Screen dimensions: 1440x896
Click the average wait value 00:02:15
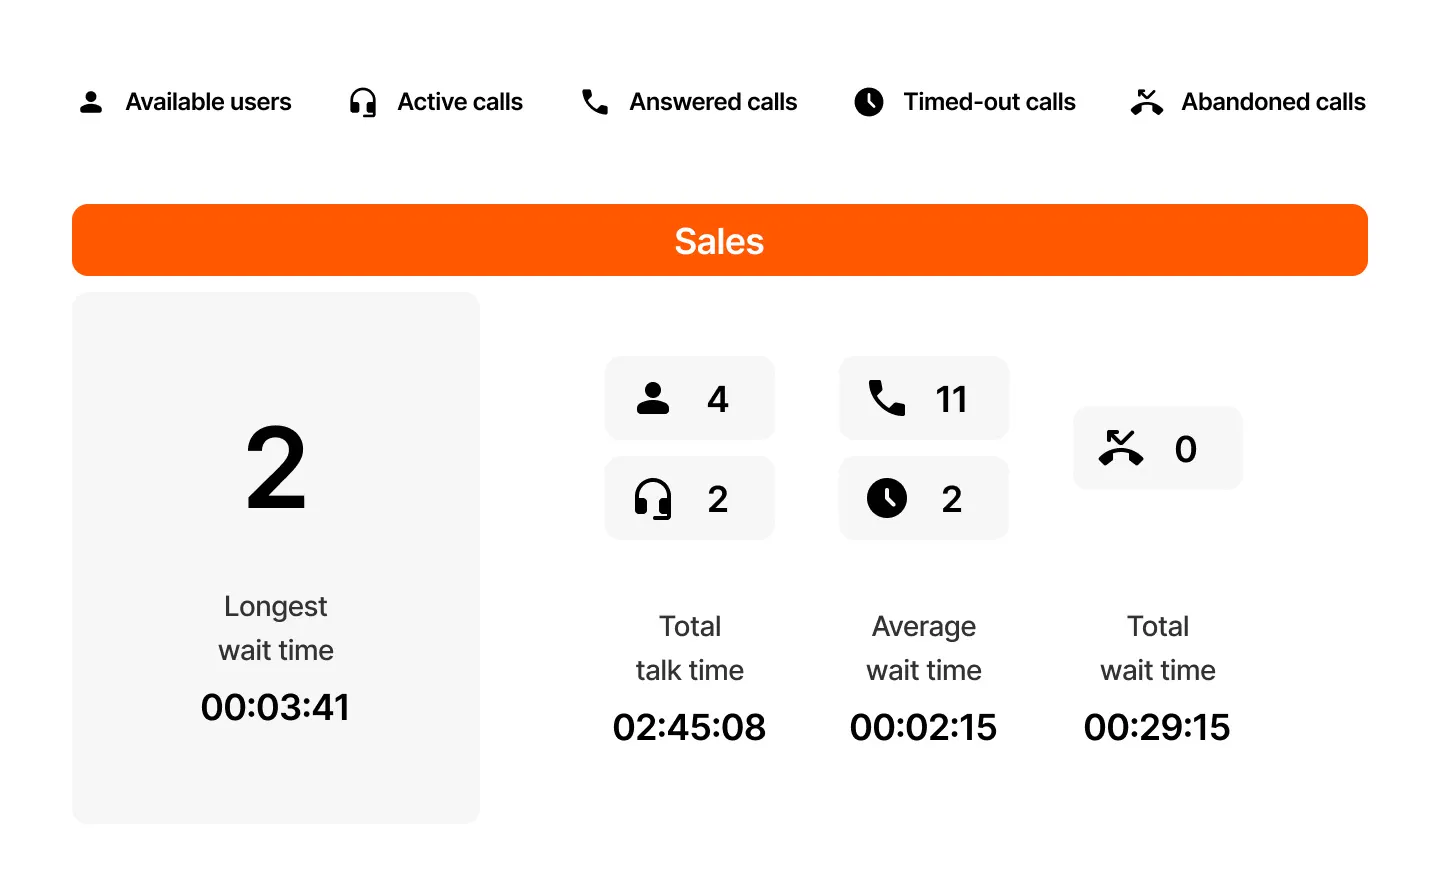pos(923,727)
